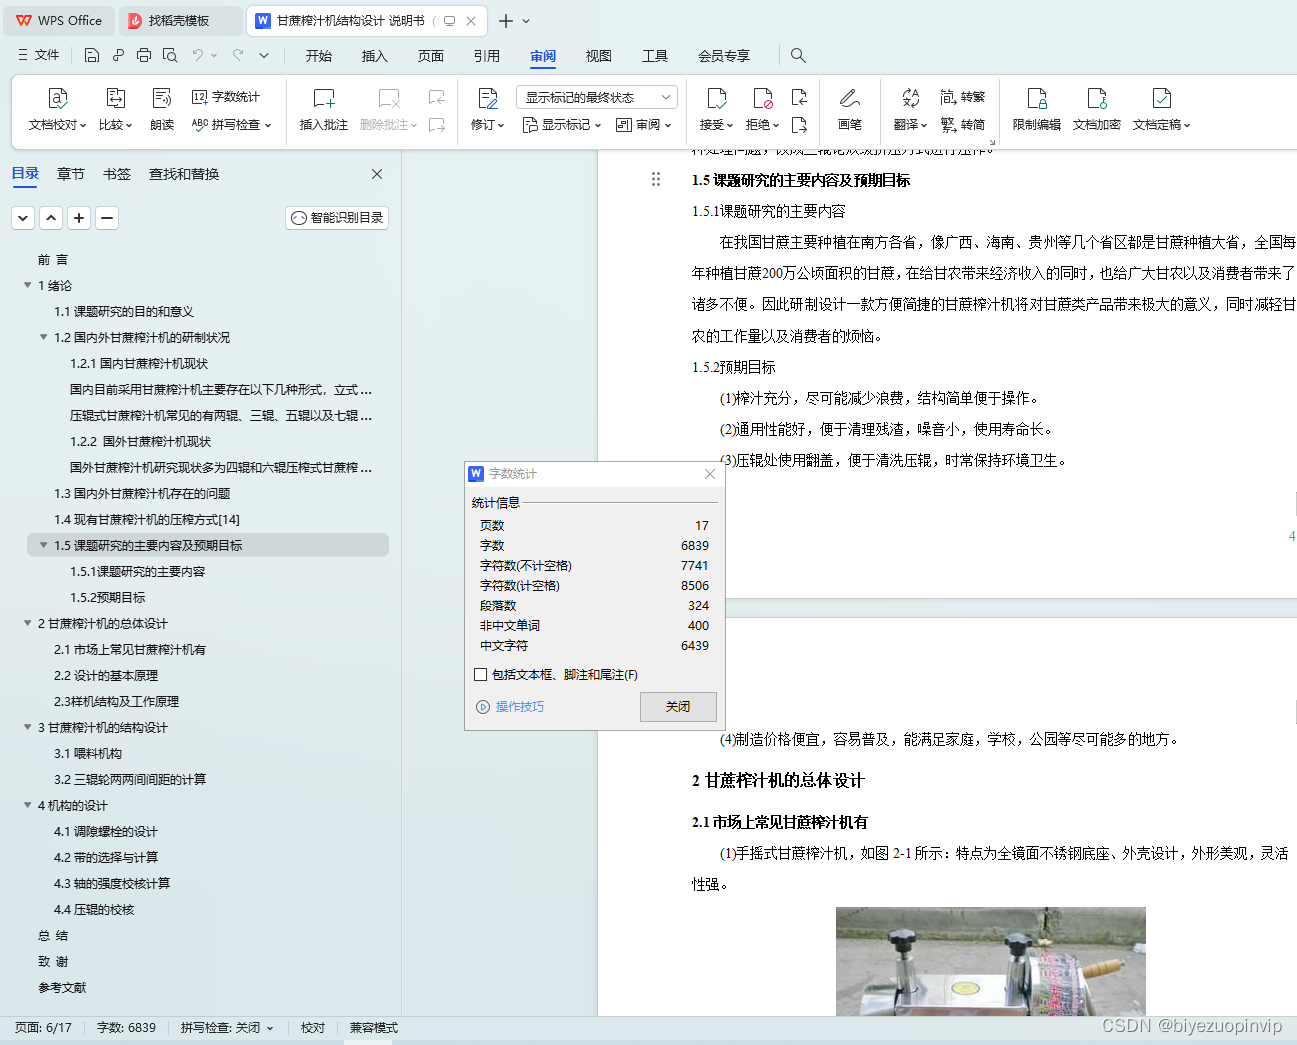The height and width of the screenshot is (1045, 1297).
Task: Add a new document tab with plus
Action: (506, 20)
